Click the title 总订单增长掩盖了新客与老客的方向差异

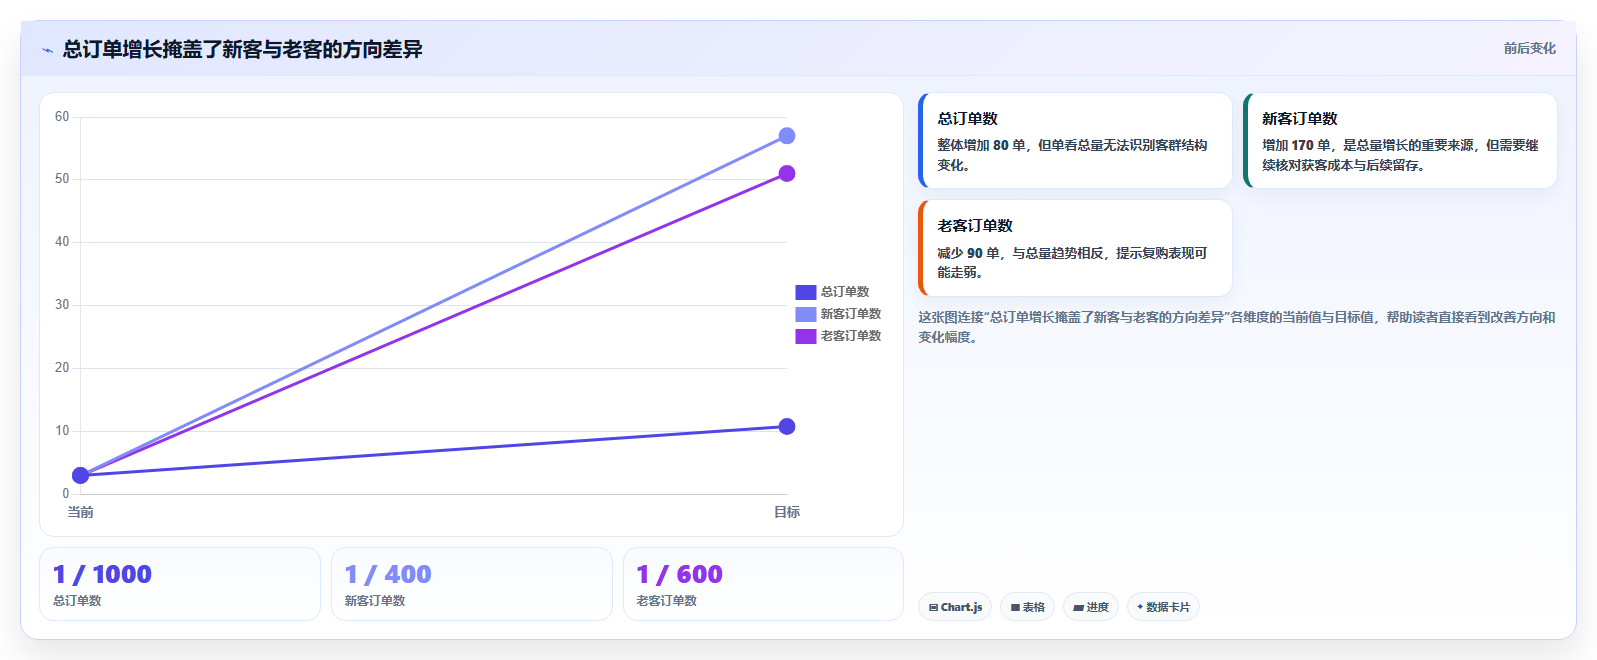242,49
